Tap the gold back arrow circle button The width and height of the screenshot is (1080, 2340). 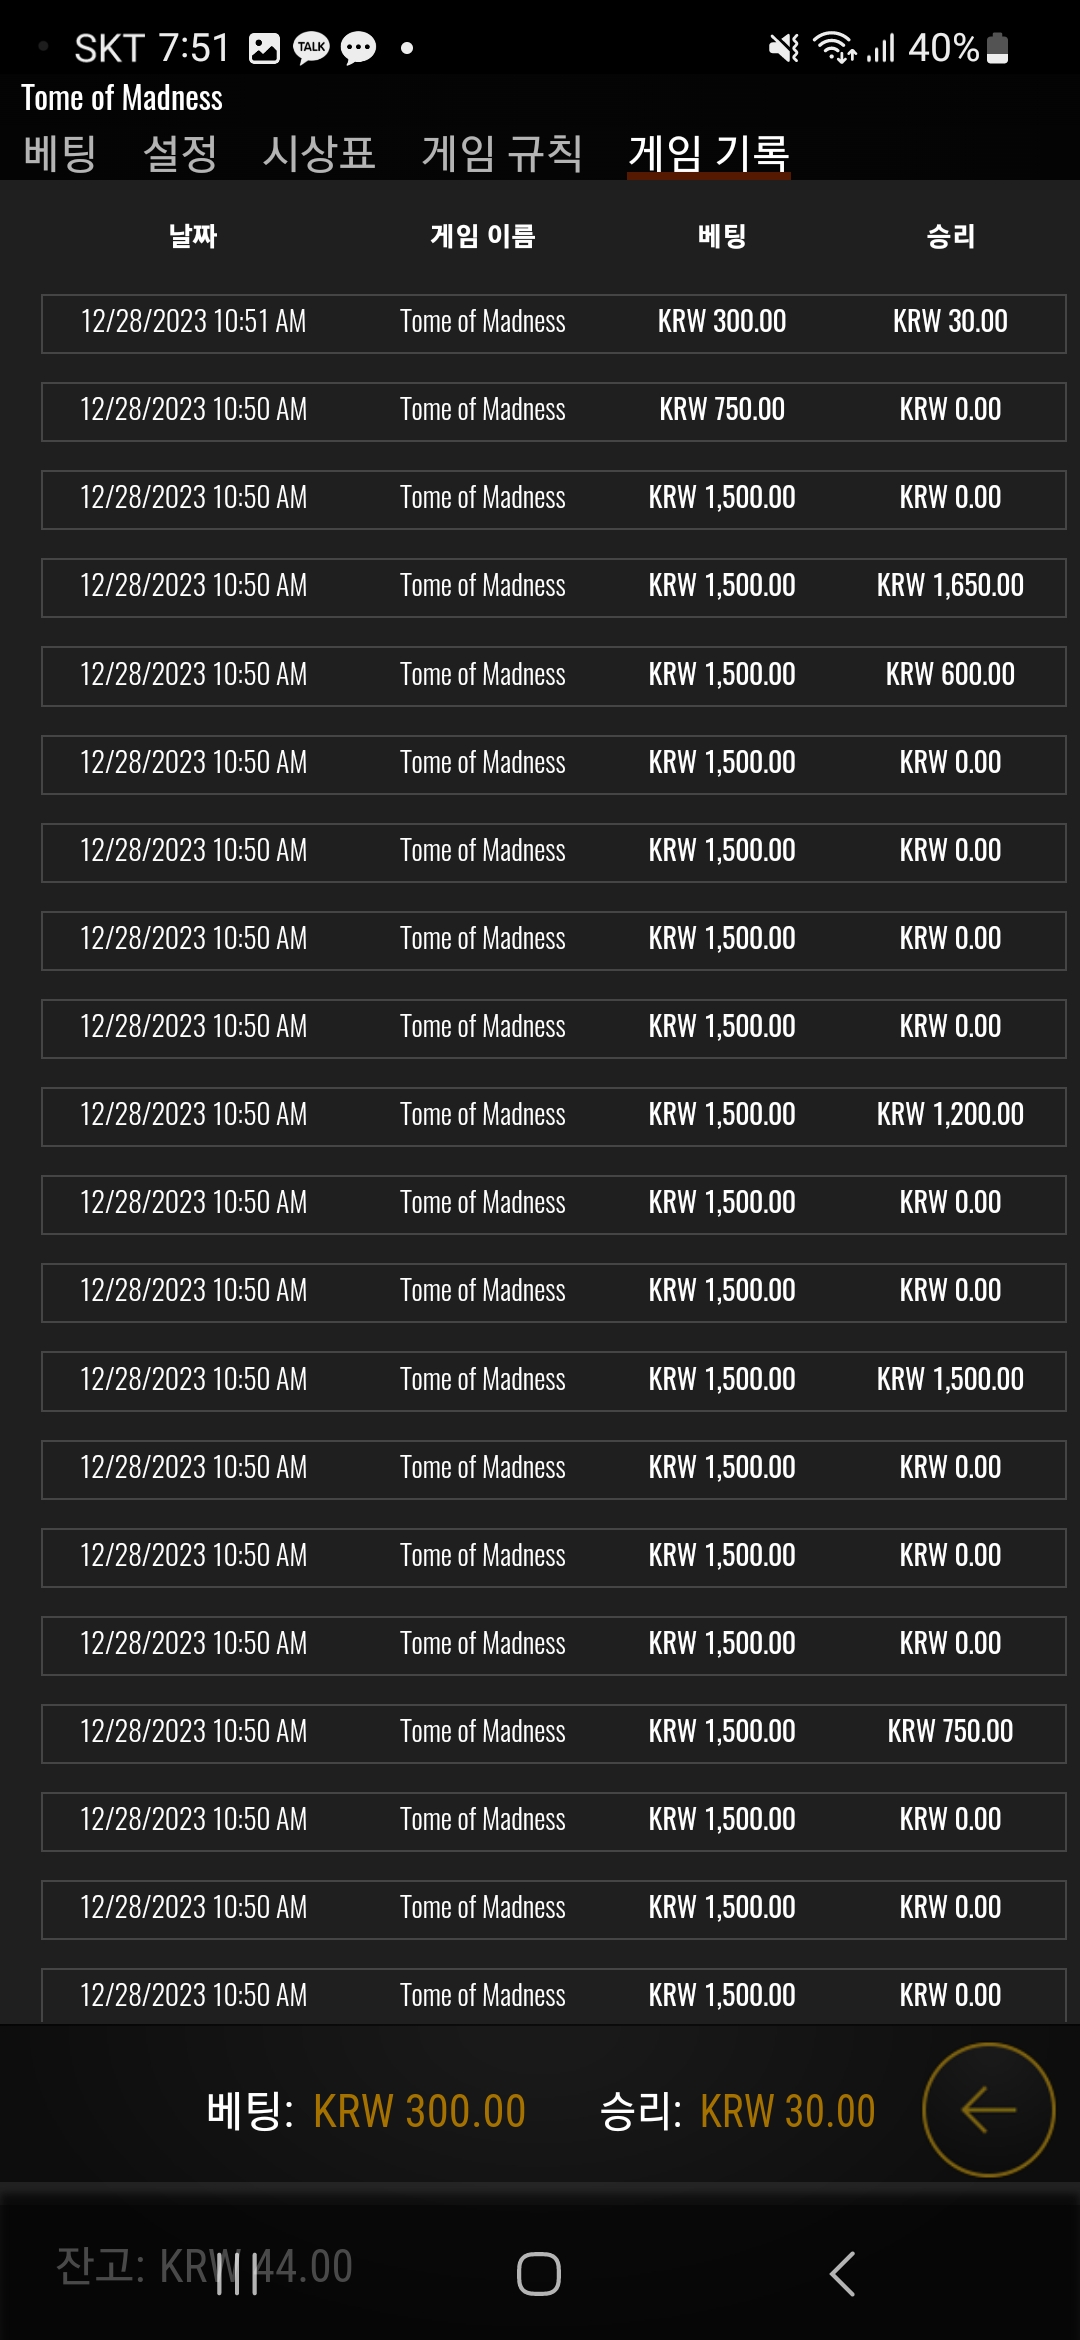(x=988, y=2110)
